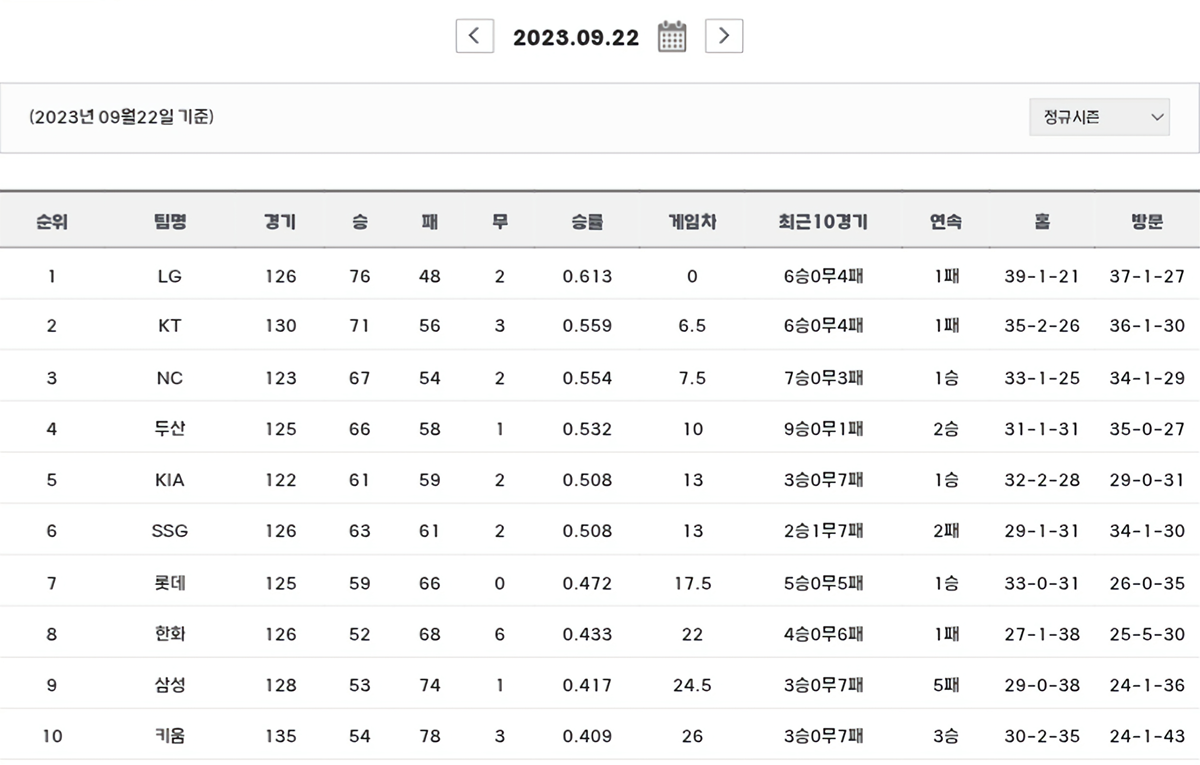The width and height of the screenshot is (1200, 765).
Task: Click 삼성 win rate 0.417
Action: coord(587,685)
